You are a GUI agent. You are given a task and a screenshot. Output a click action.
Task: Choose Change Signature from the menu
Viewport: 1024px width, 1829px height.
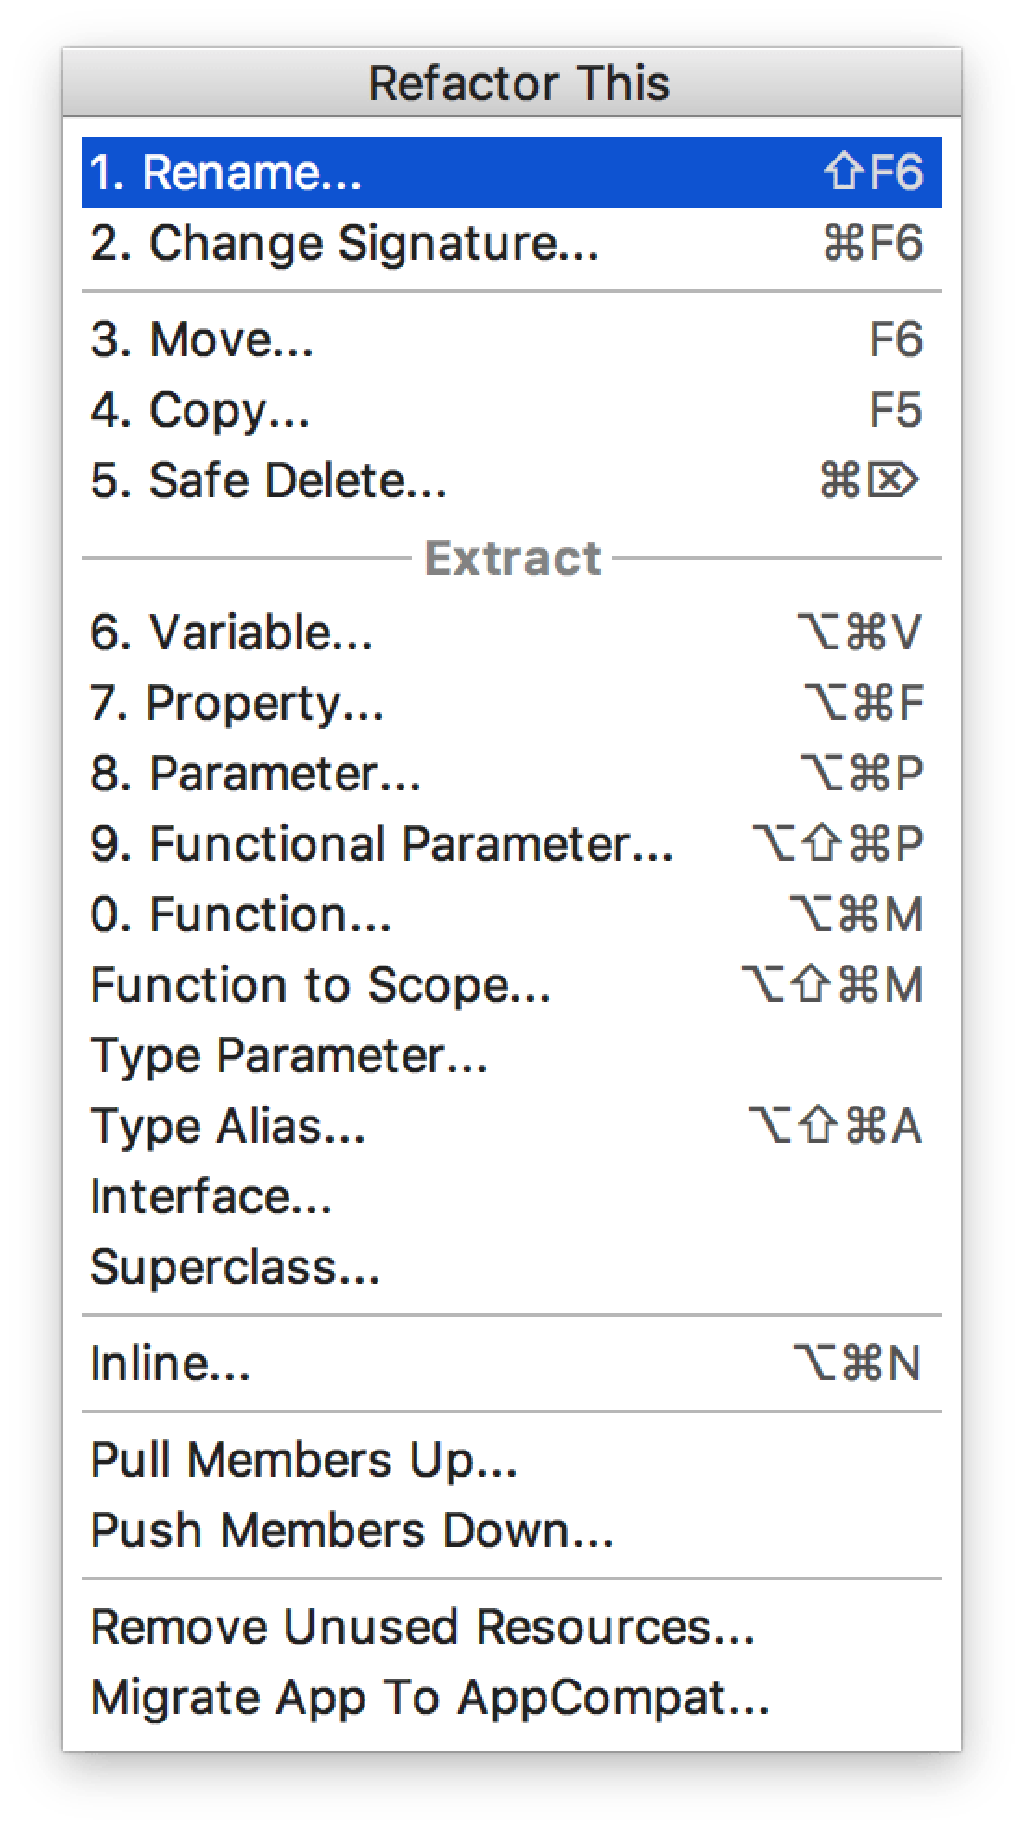345,244
